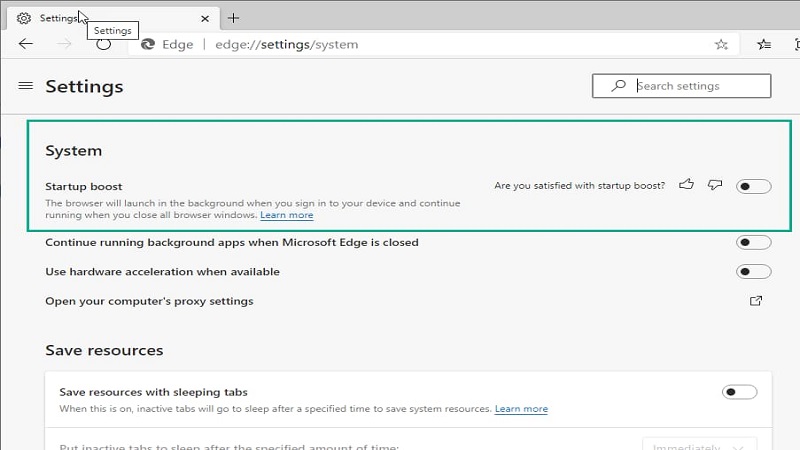
Task: Click the thumbs down feedback icon
Action: click(714, 185)
